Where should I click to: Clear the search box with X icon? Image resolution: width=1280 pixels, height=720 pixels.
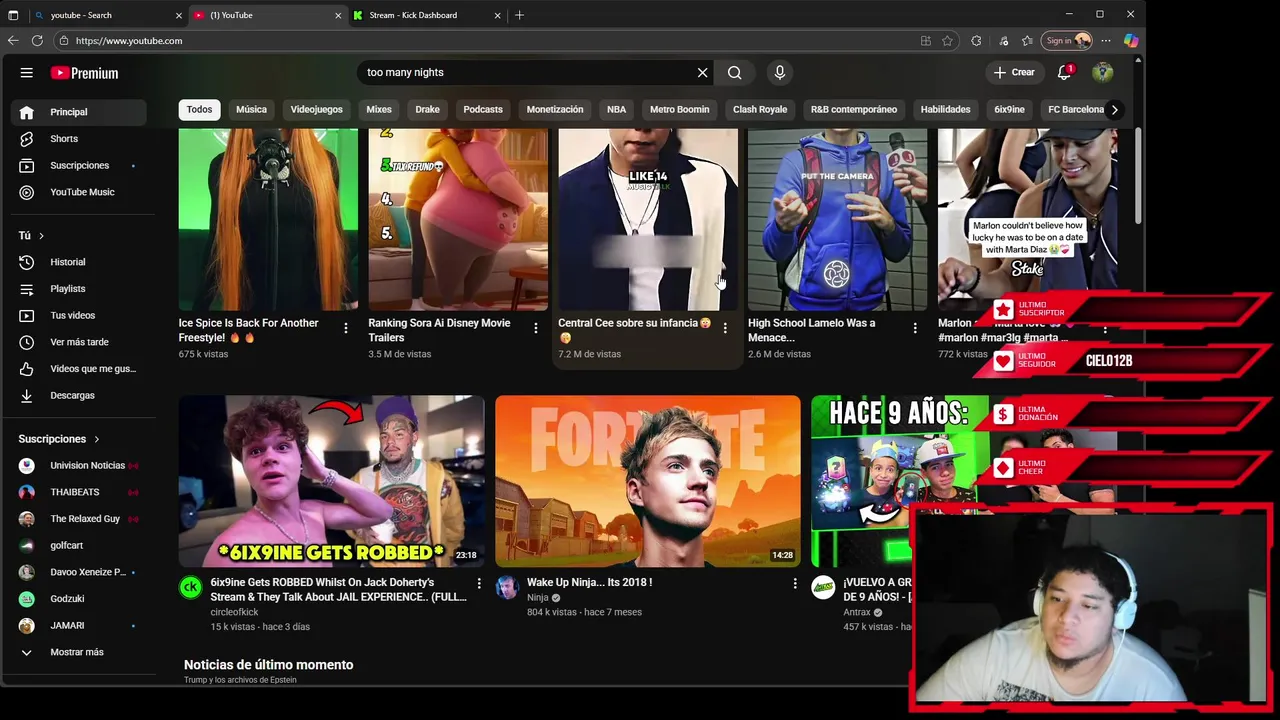point(702,72)
